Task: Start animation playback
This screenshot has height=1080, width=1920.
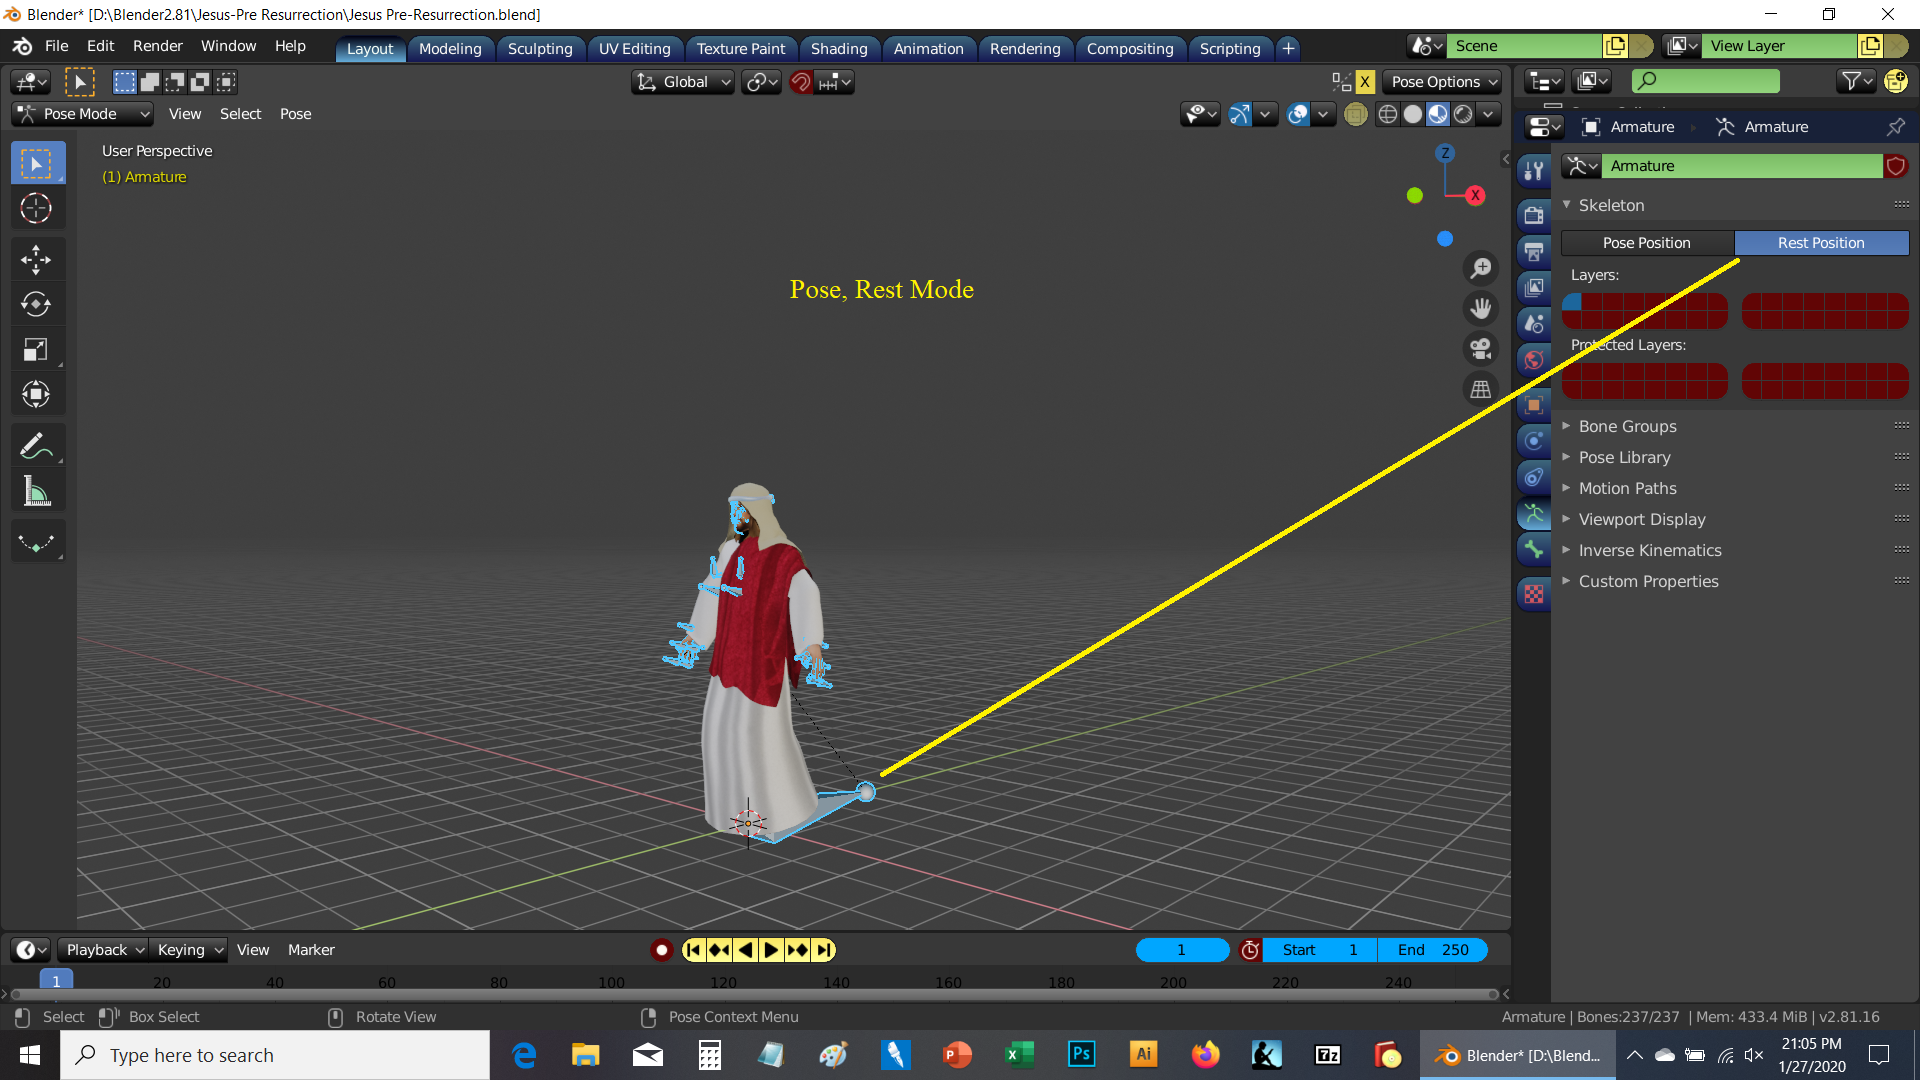Action: click(771, 950)
